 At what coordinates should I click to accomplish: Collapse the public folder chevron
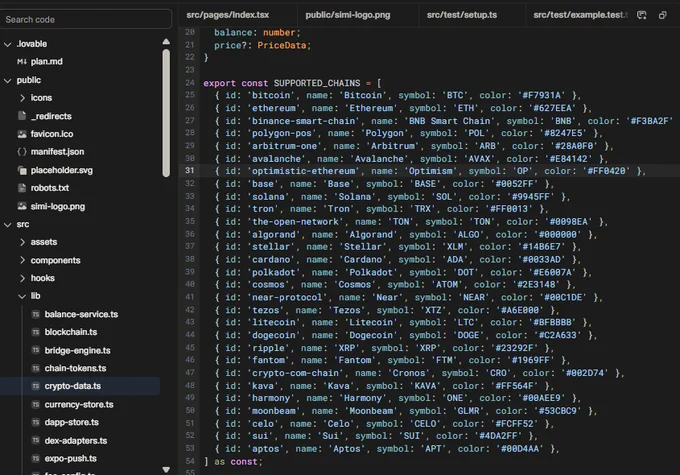point(7,80)
